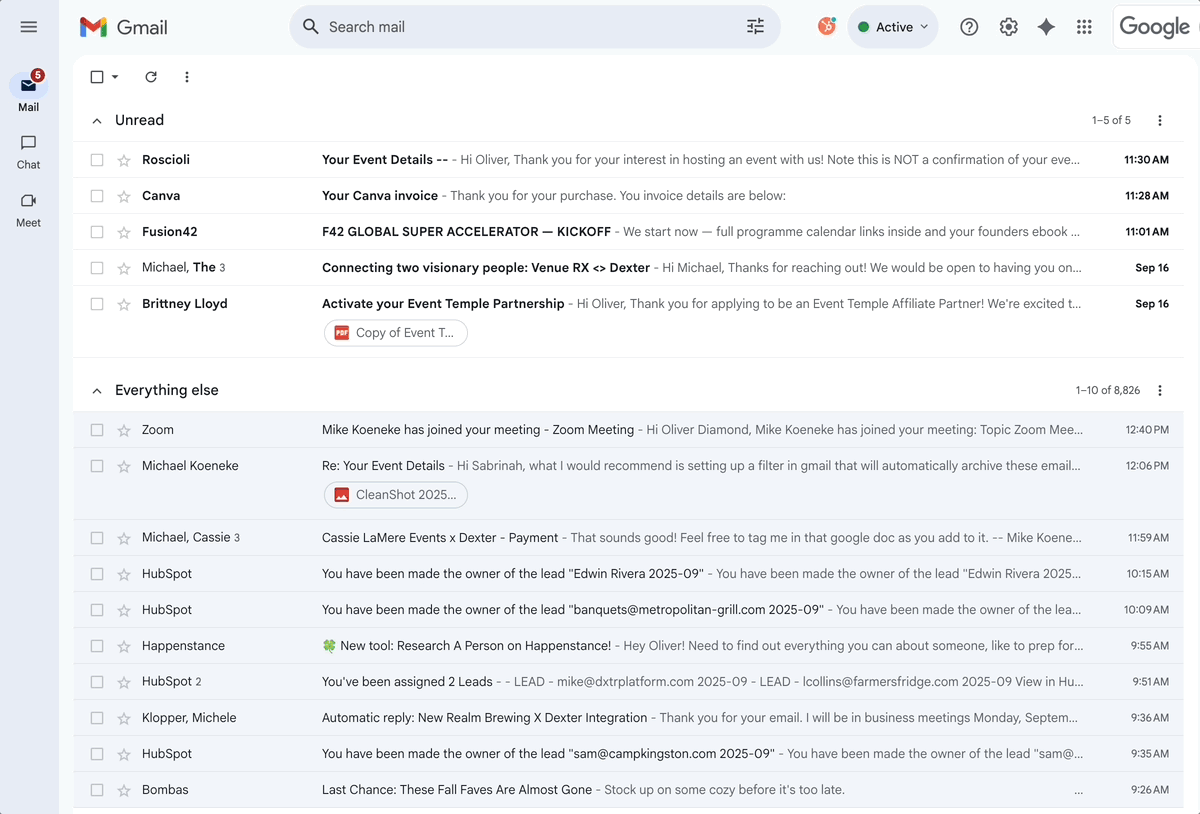Collapse the Unread section

coord(97,120)
